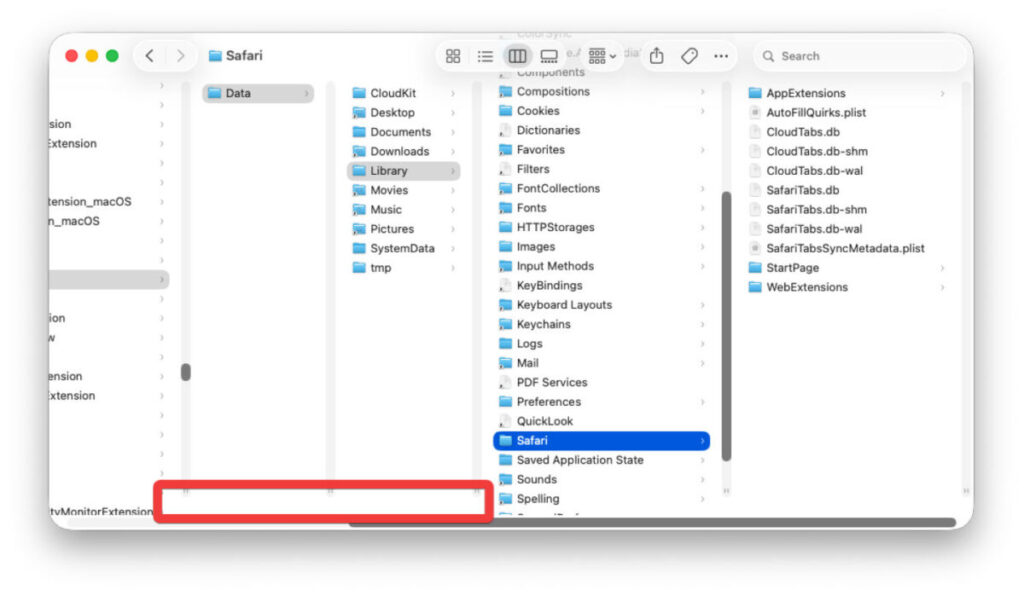Open the AppExtensions folder
This screenshot has width=1024, height=596.
click(848, 93)
